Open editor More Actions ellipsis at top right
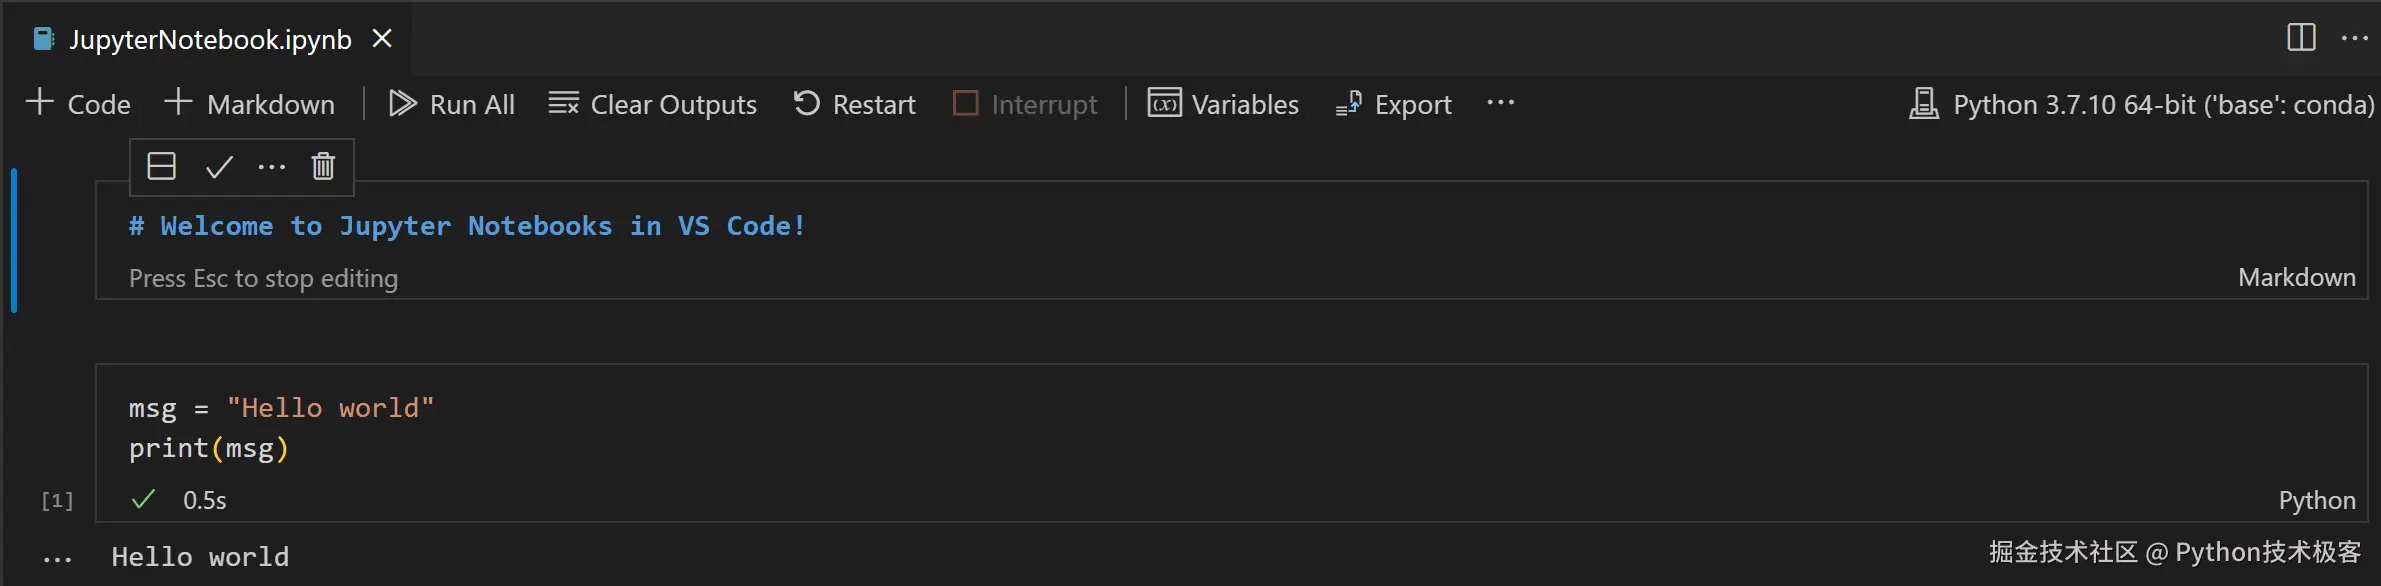This screenshot has width=2381, height=586. click(x=2355, y=38)
